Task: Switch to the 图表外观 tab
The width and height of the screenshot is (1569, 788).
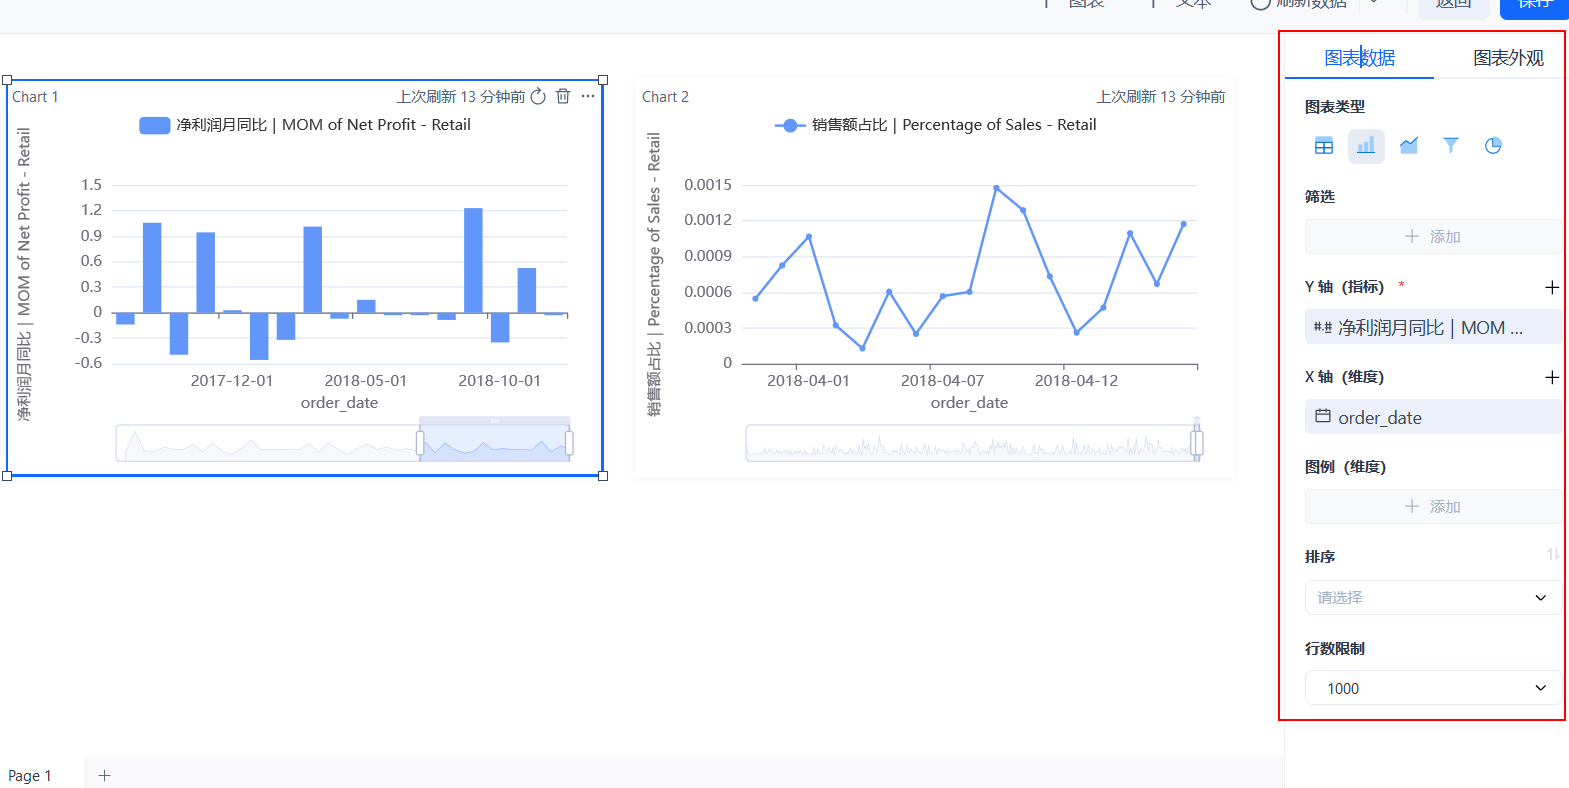Action: pyautogui.click(x=1508, y=58)
